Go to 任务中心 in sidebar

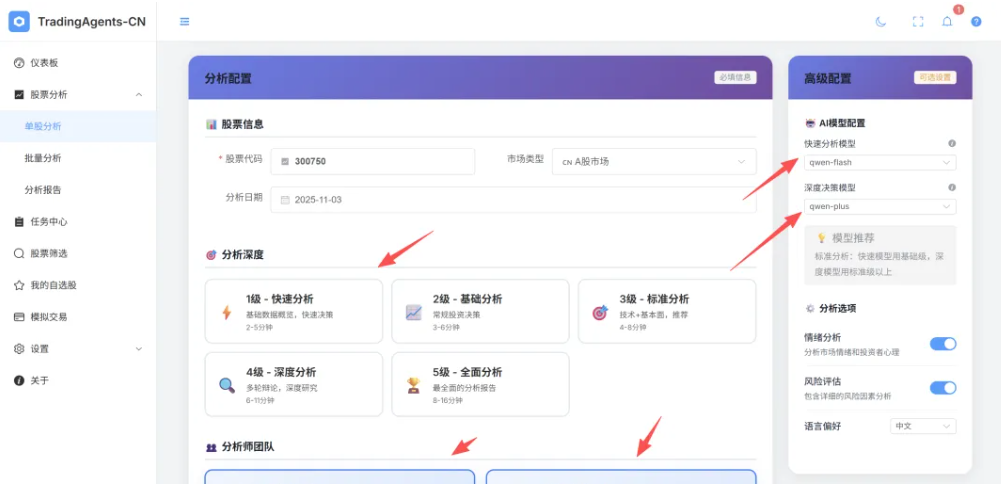(48, 221)
